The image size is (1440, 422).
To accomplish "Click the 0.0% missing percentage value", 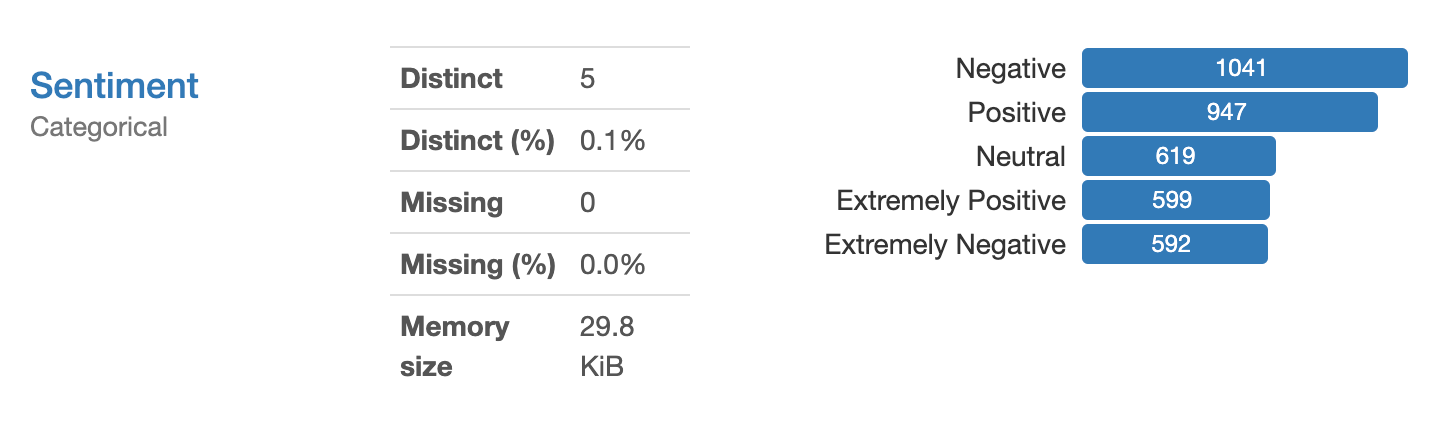I will click(612, 265).
